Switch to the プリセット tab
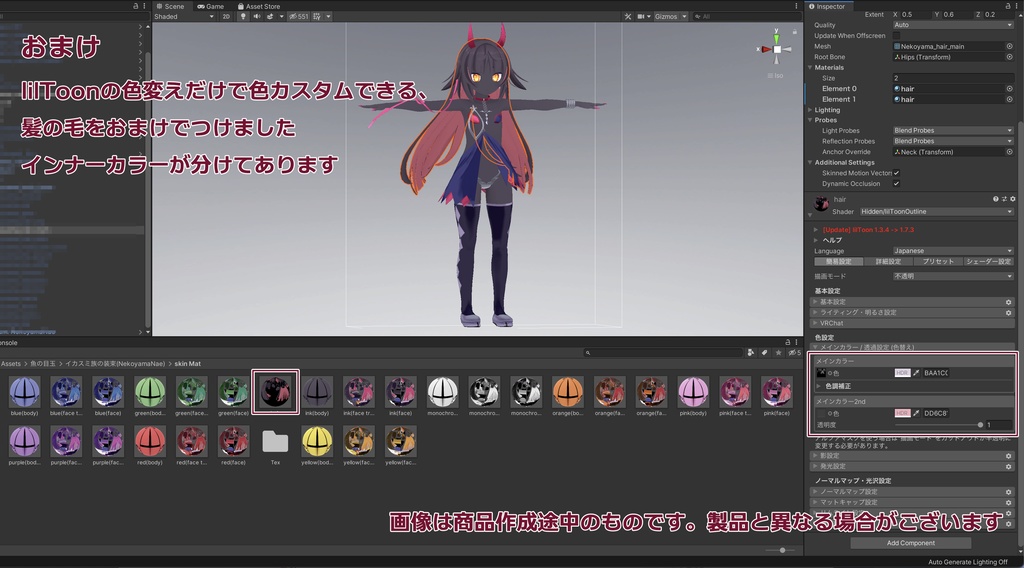Image resolution: width=1024 pixels, height=568 pixels. (x=938, y=261)
